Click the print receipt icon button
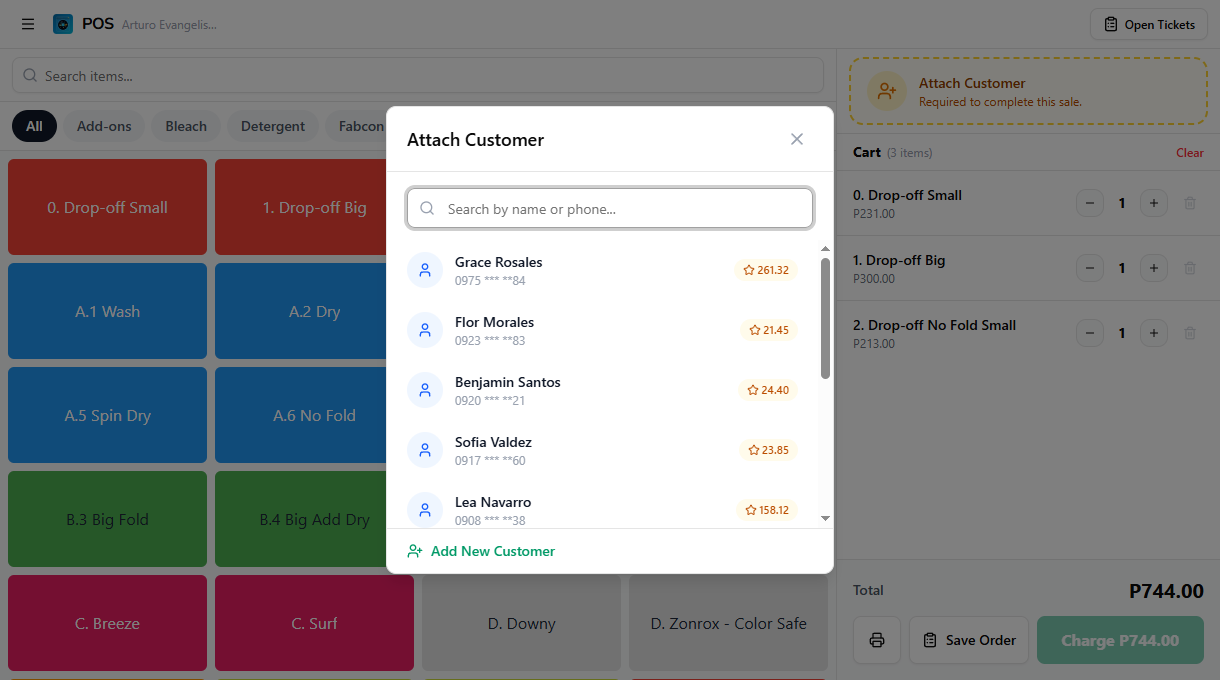 click(x=877, y=640)
